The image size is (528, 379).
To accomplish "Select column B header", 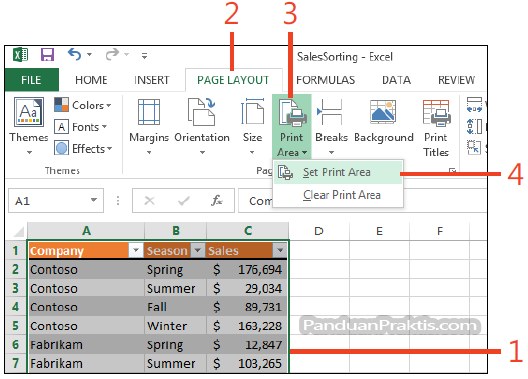I will (x=176, y=231).
